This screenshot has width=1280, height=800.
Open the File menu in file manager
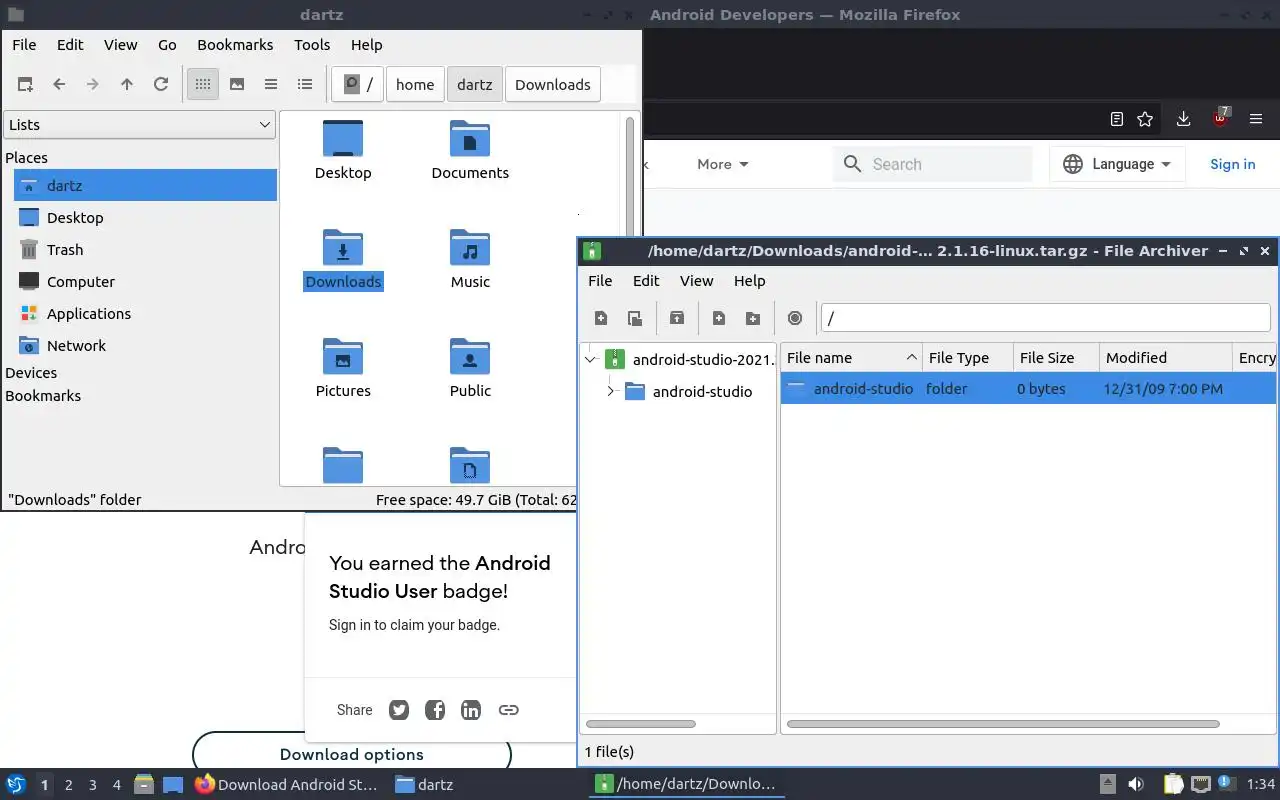point(24,45)
